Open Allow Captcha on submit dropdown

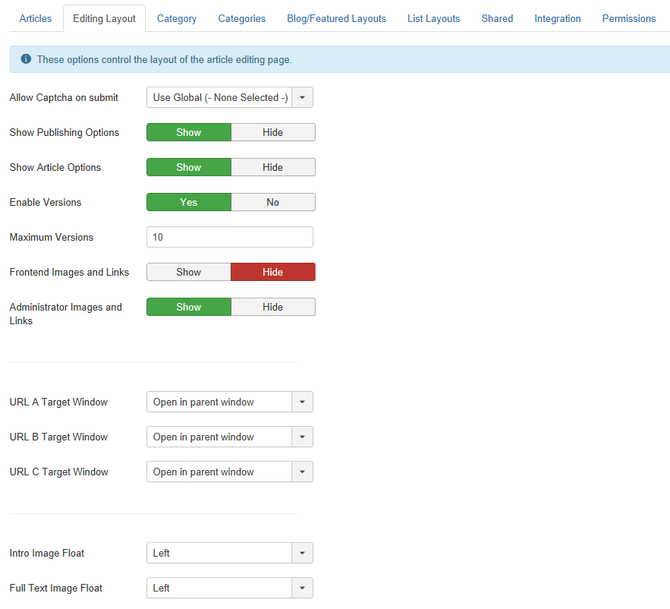coord(230,97)
